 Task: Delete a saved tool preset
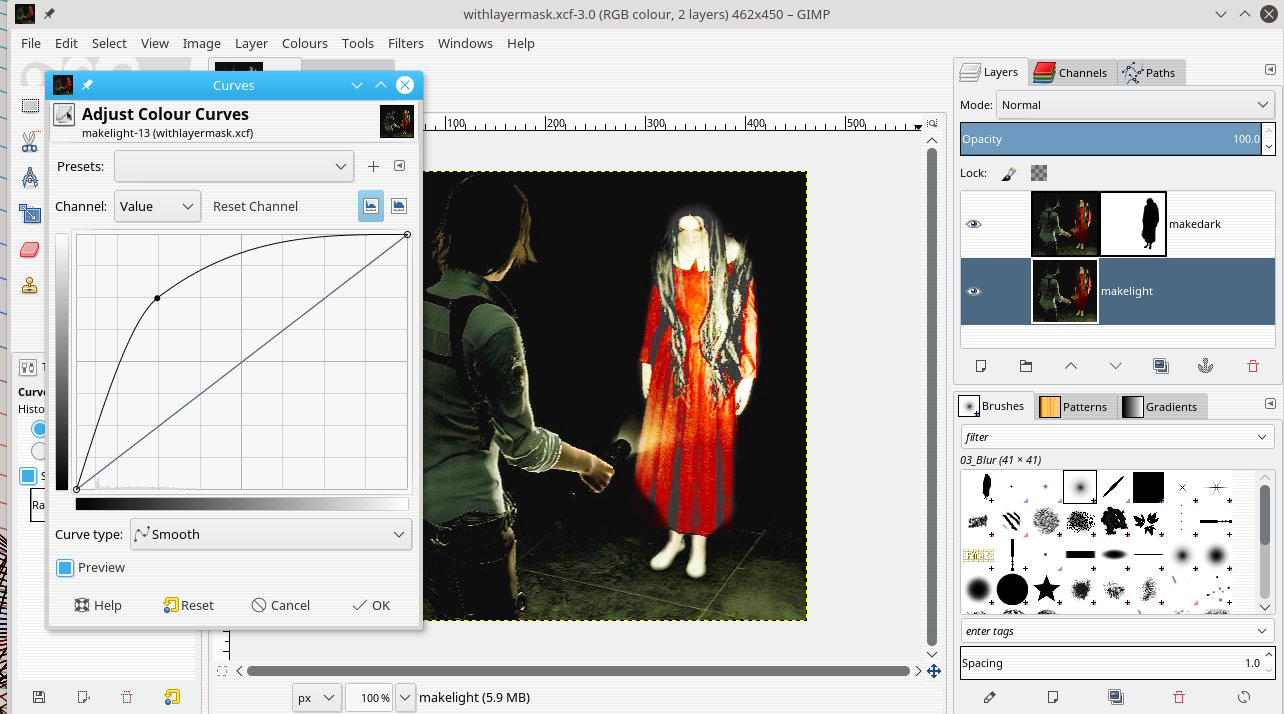click(x=127, y=697)
